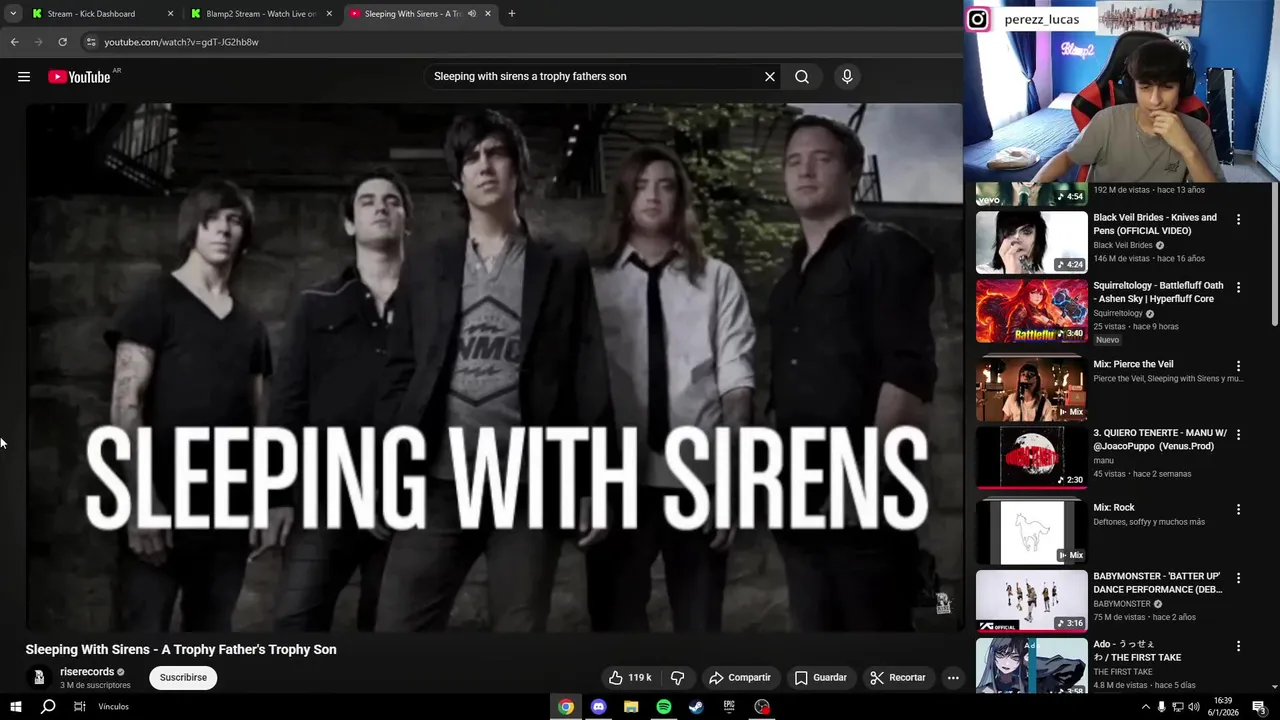The width and height of the screenshot is (1280, 720).
Task: Close the Blamp2 Stream tab
Action: (329, 14)
